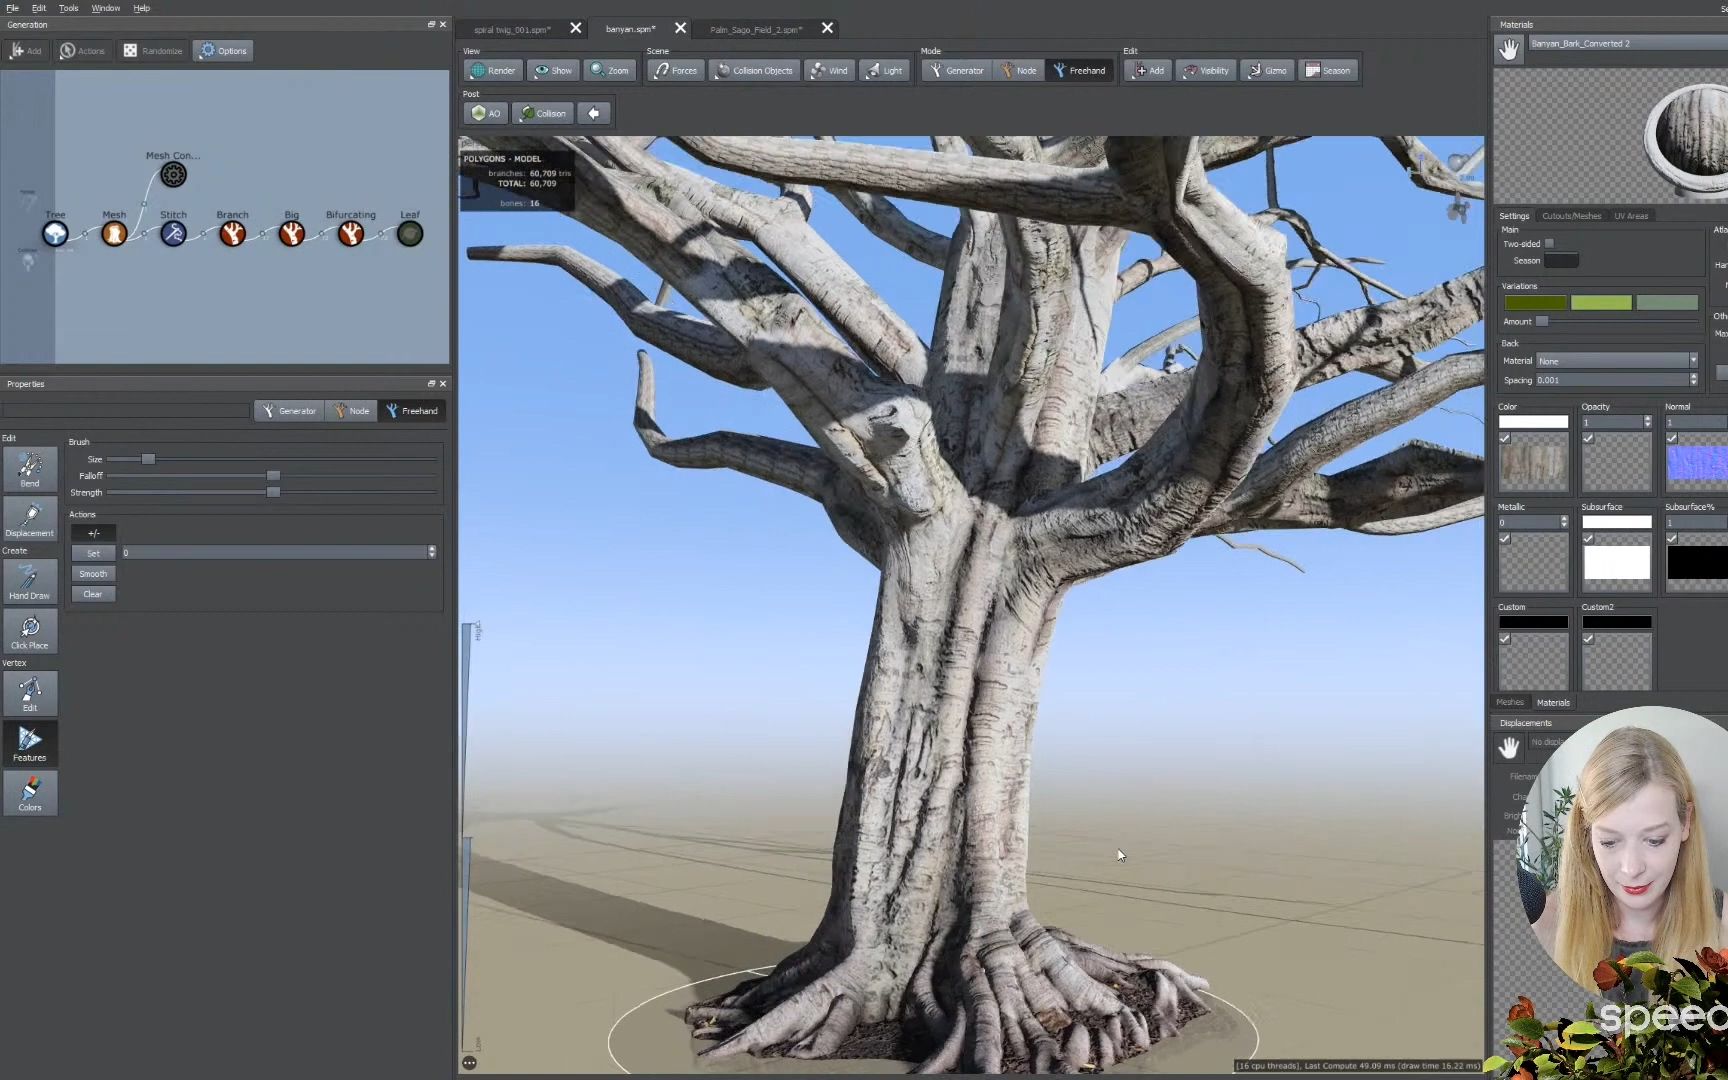The image size is (1728, 1080).
Task: Open the Cutouts/Meshes tab
Action: [x=1571, y=215]
